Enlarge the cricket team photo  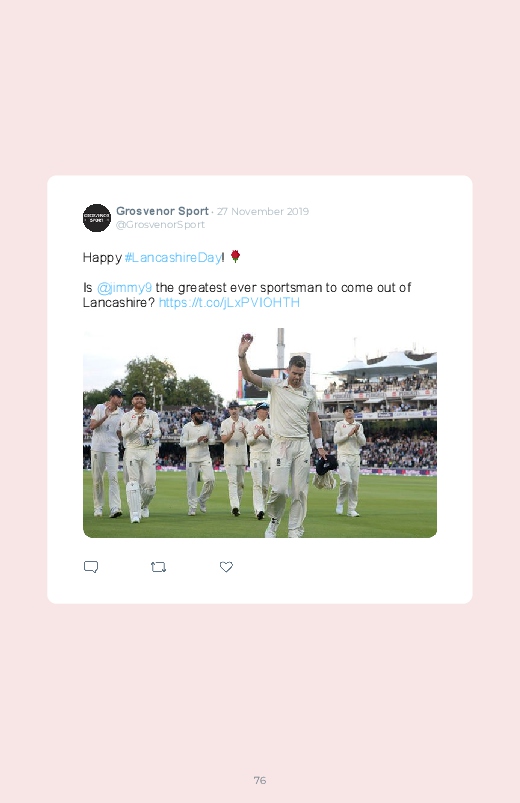(x=260, y=433)
